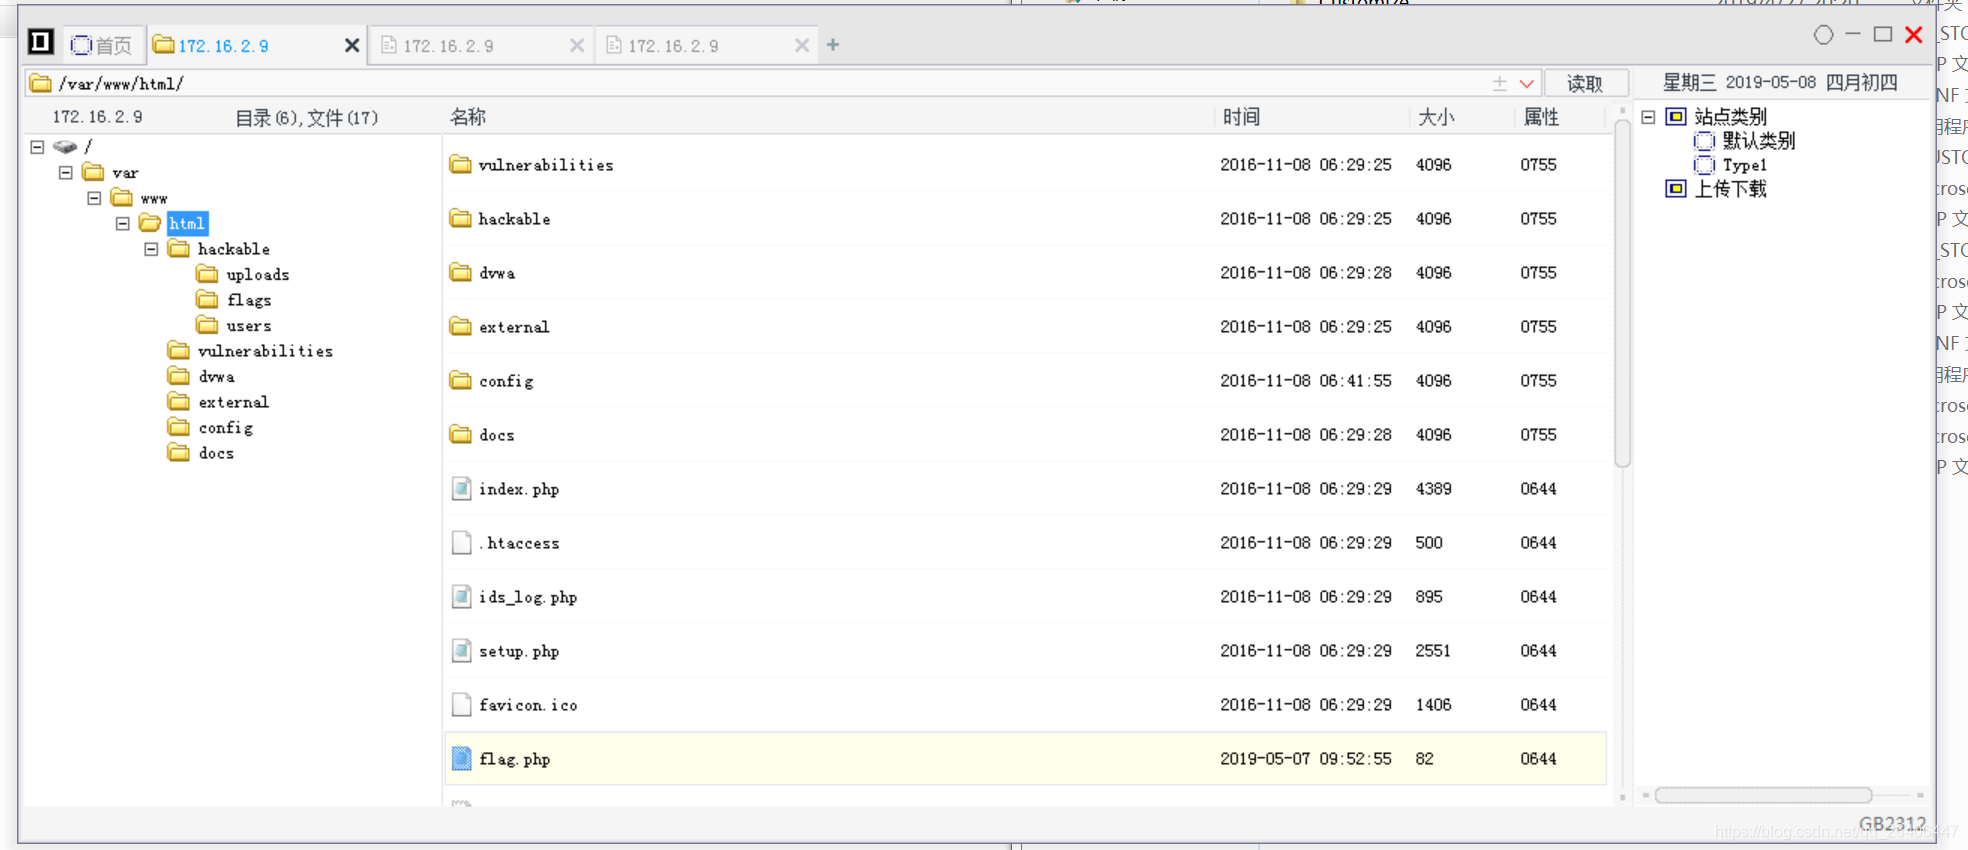Select users folder in tree
The image size is (1968, 850).
(249, 326)
